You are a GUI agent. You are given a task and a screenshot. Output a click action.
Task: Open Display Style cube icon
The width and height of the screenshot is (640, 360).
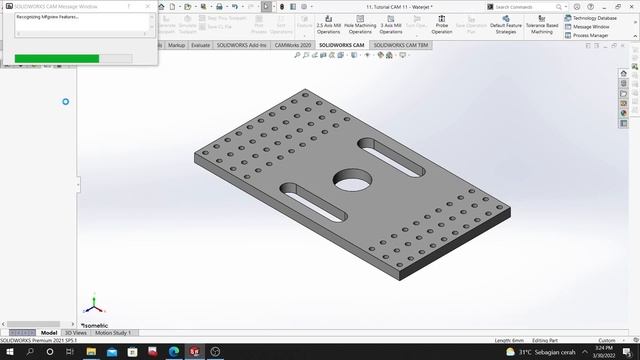[x=353, y=55]
